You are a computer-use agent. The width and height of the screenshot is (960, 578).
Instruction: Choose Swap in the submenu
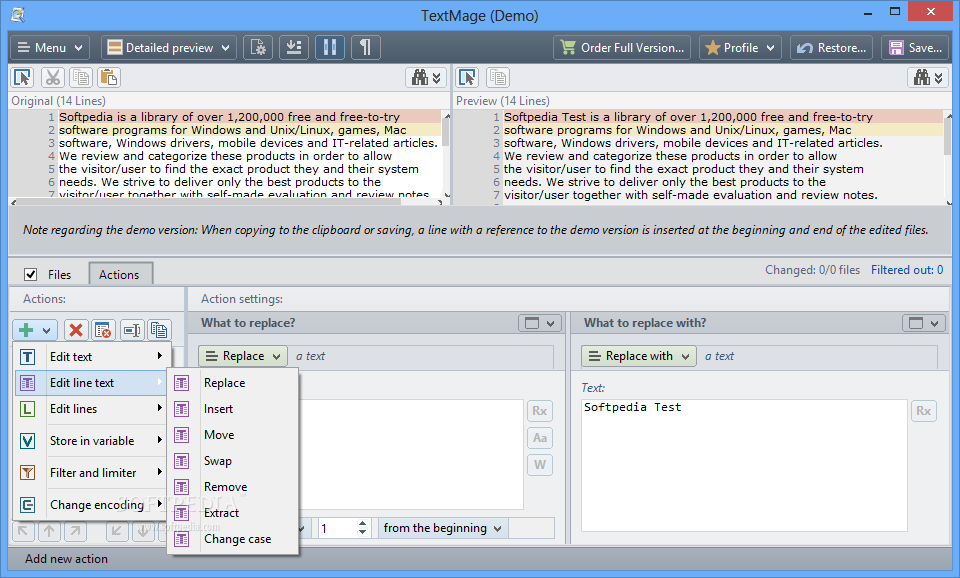pyautogui.click(x=233, y=460)
